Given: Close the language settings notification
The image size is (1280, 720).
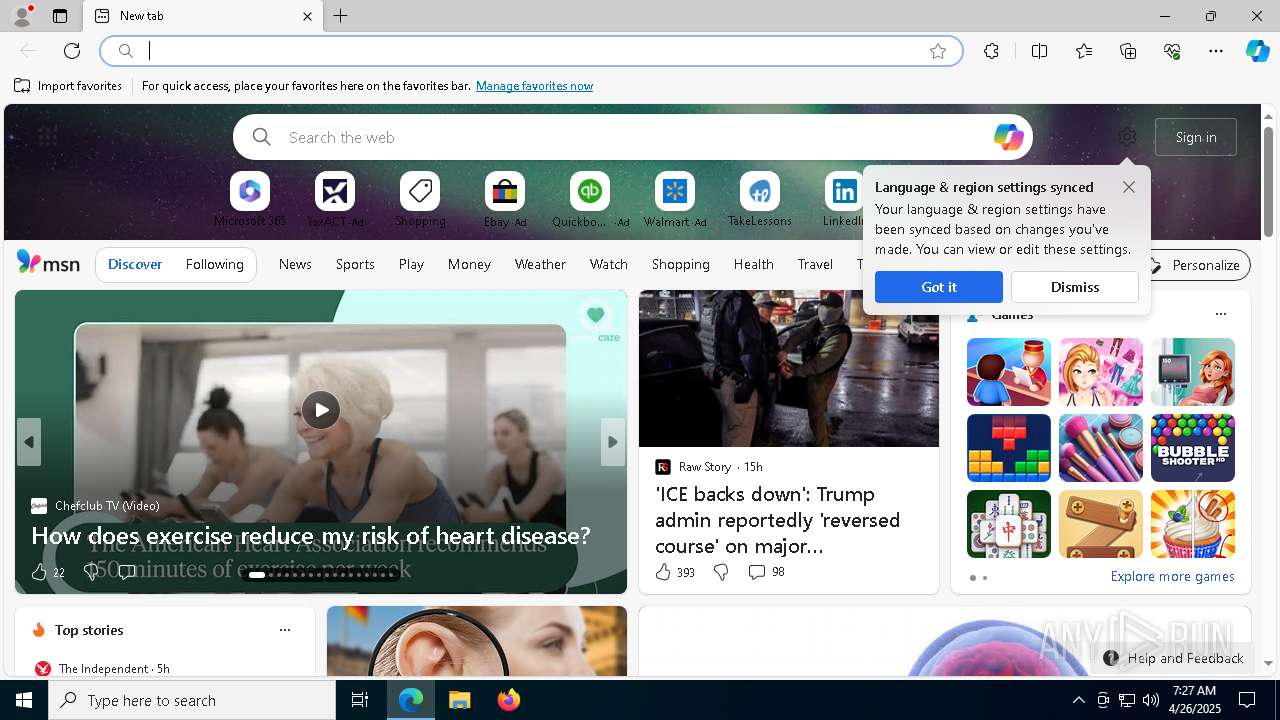Looking at the screenshot, I should [1129, 187].
